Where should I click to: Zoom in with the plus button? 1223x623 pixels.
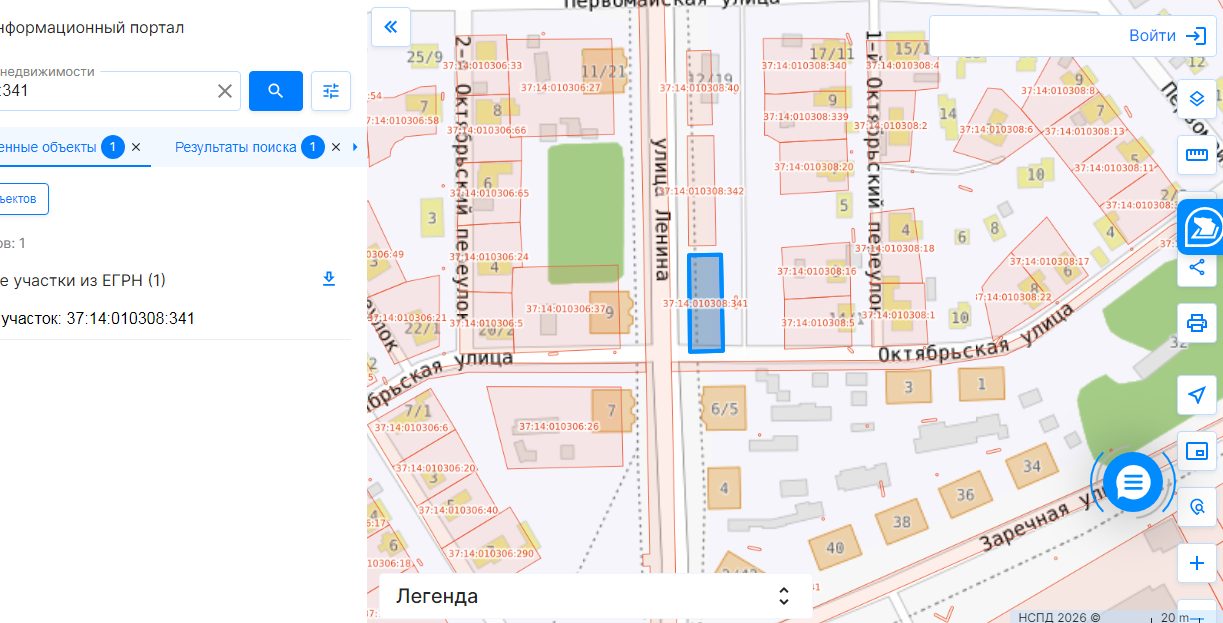click(1196, 563)
